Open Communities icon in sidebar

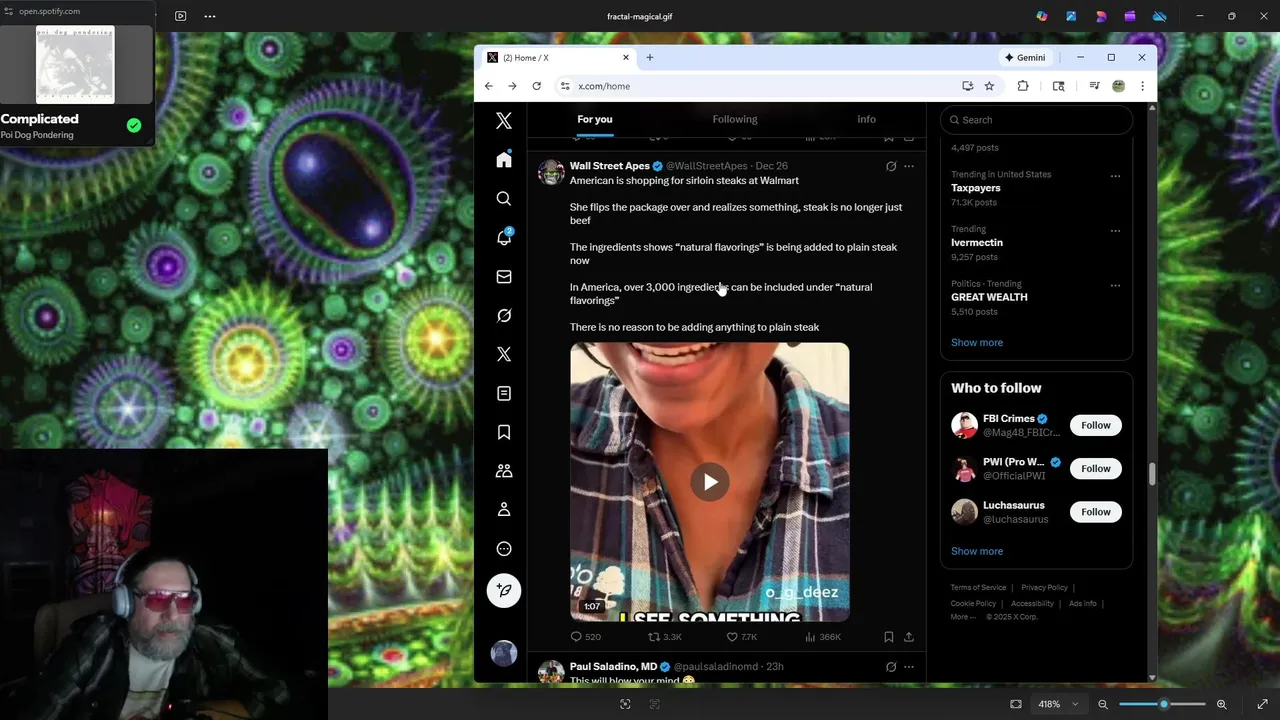(x=504, y=471)
